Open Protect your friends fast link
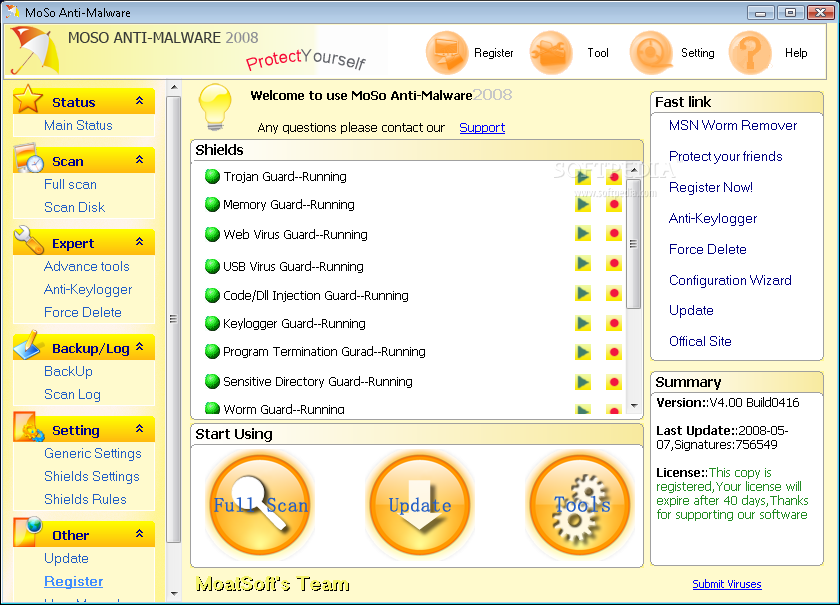Image resolution: width=840 pixels, height=605 pixels. pyautogui.click(x=725, y=156)
